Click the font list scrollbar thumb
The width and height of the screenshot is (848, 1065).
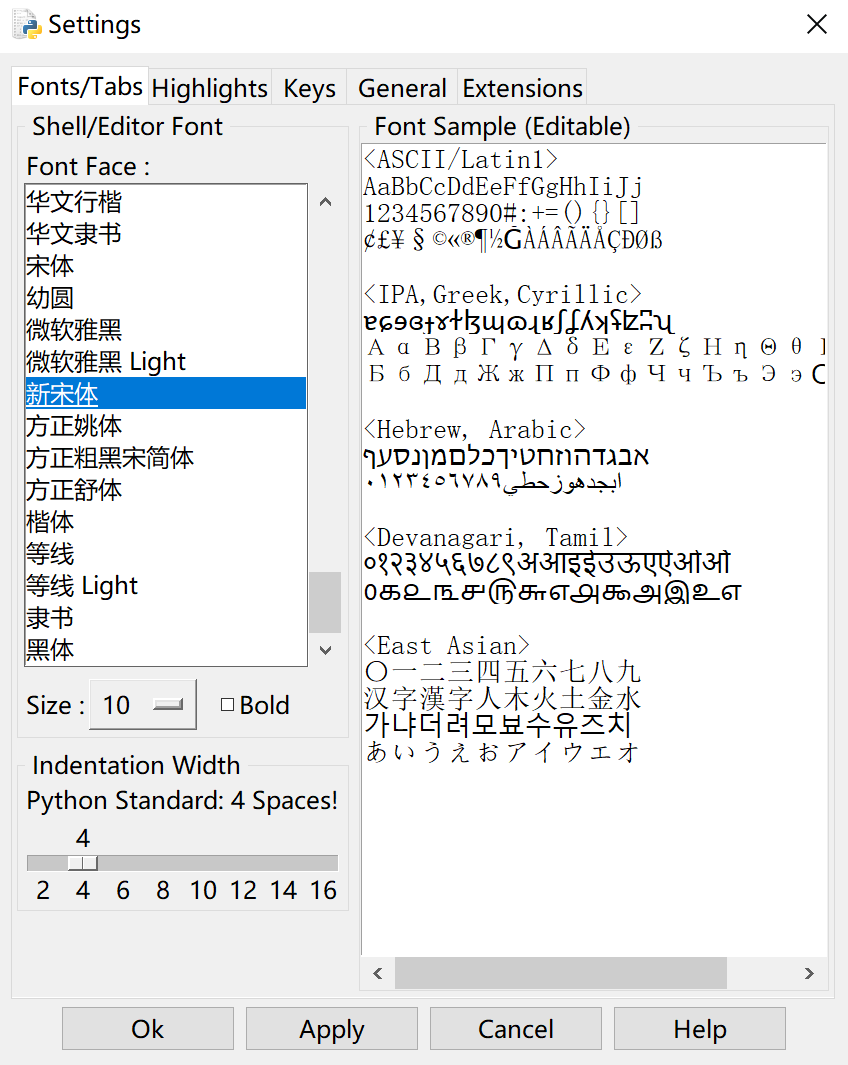point(325,602)
